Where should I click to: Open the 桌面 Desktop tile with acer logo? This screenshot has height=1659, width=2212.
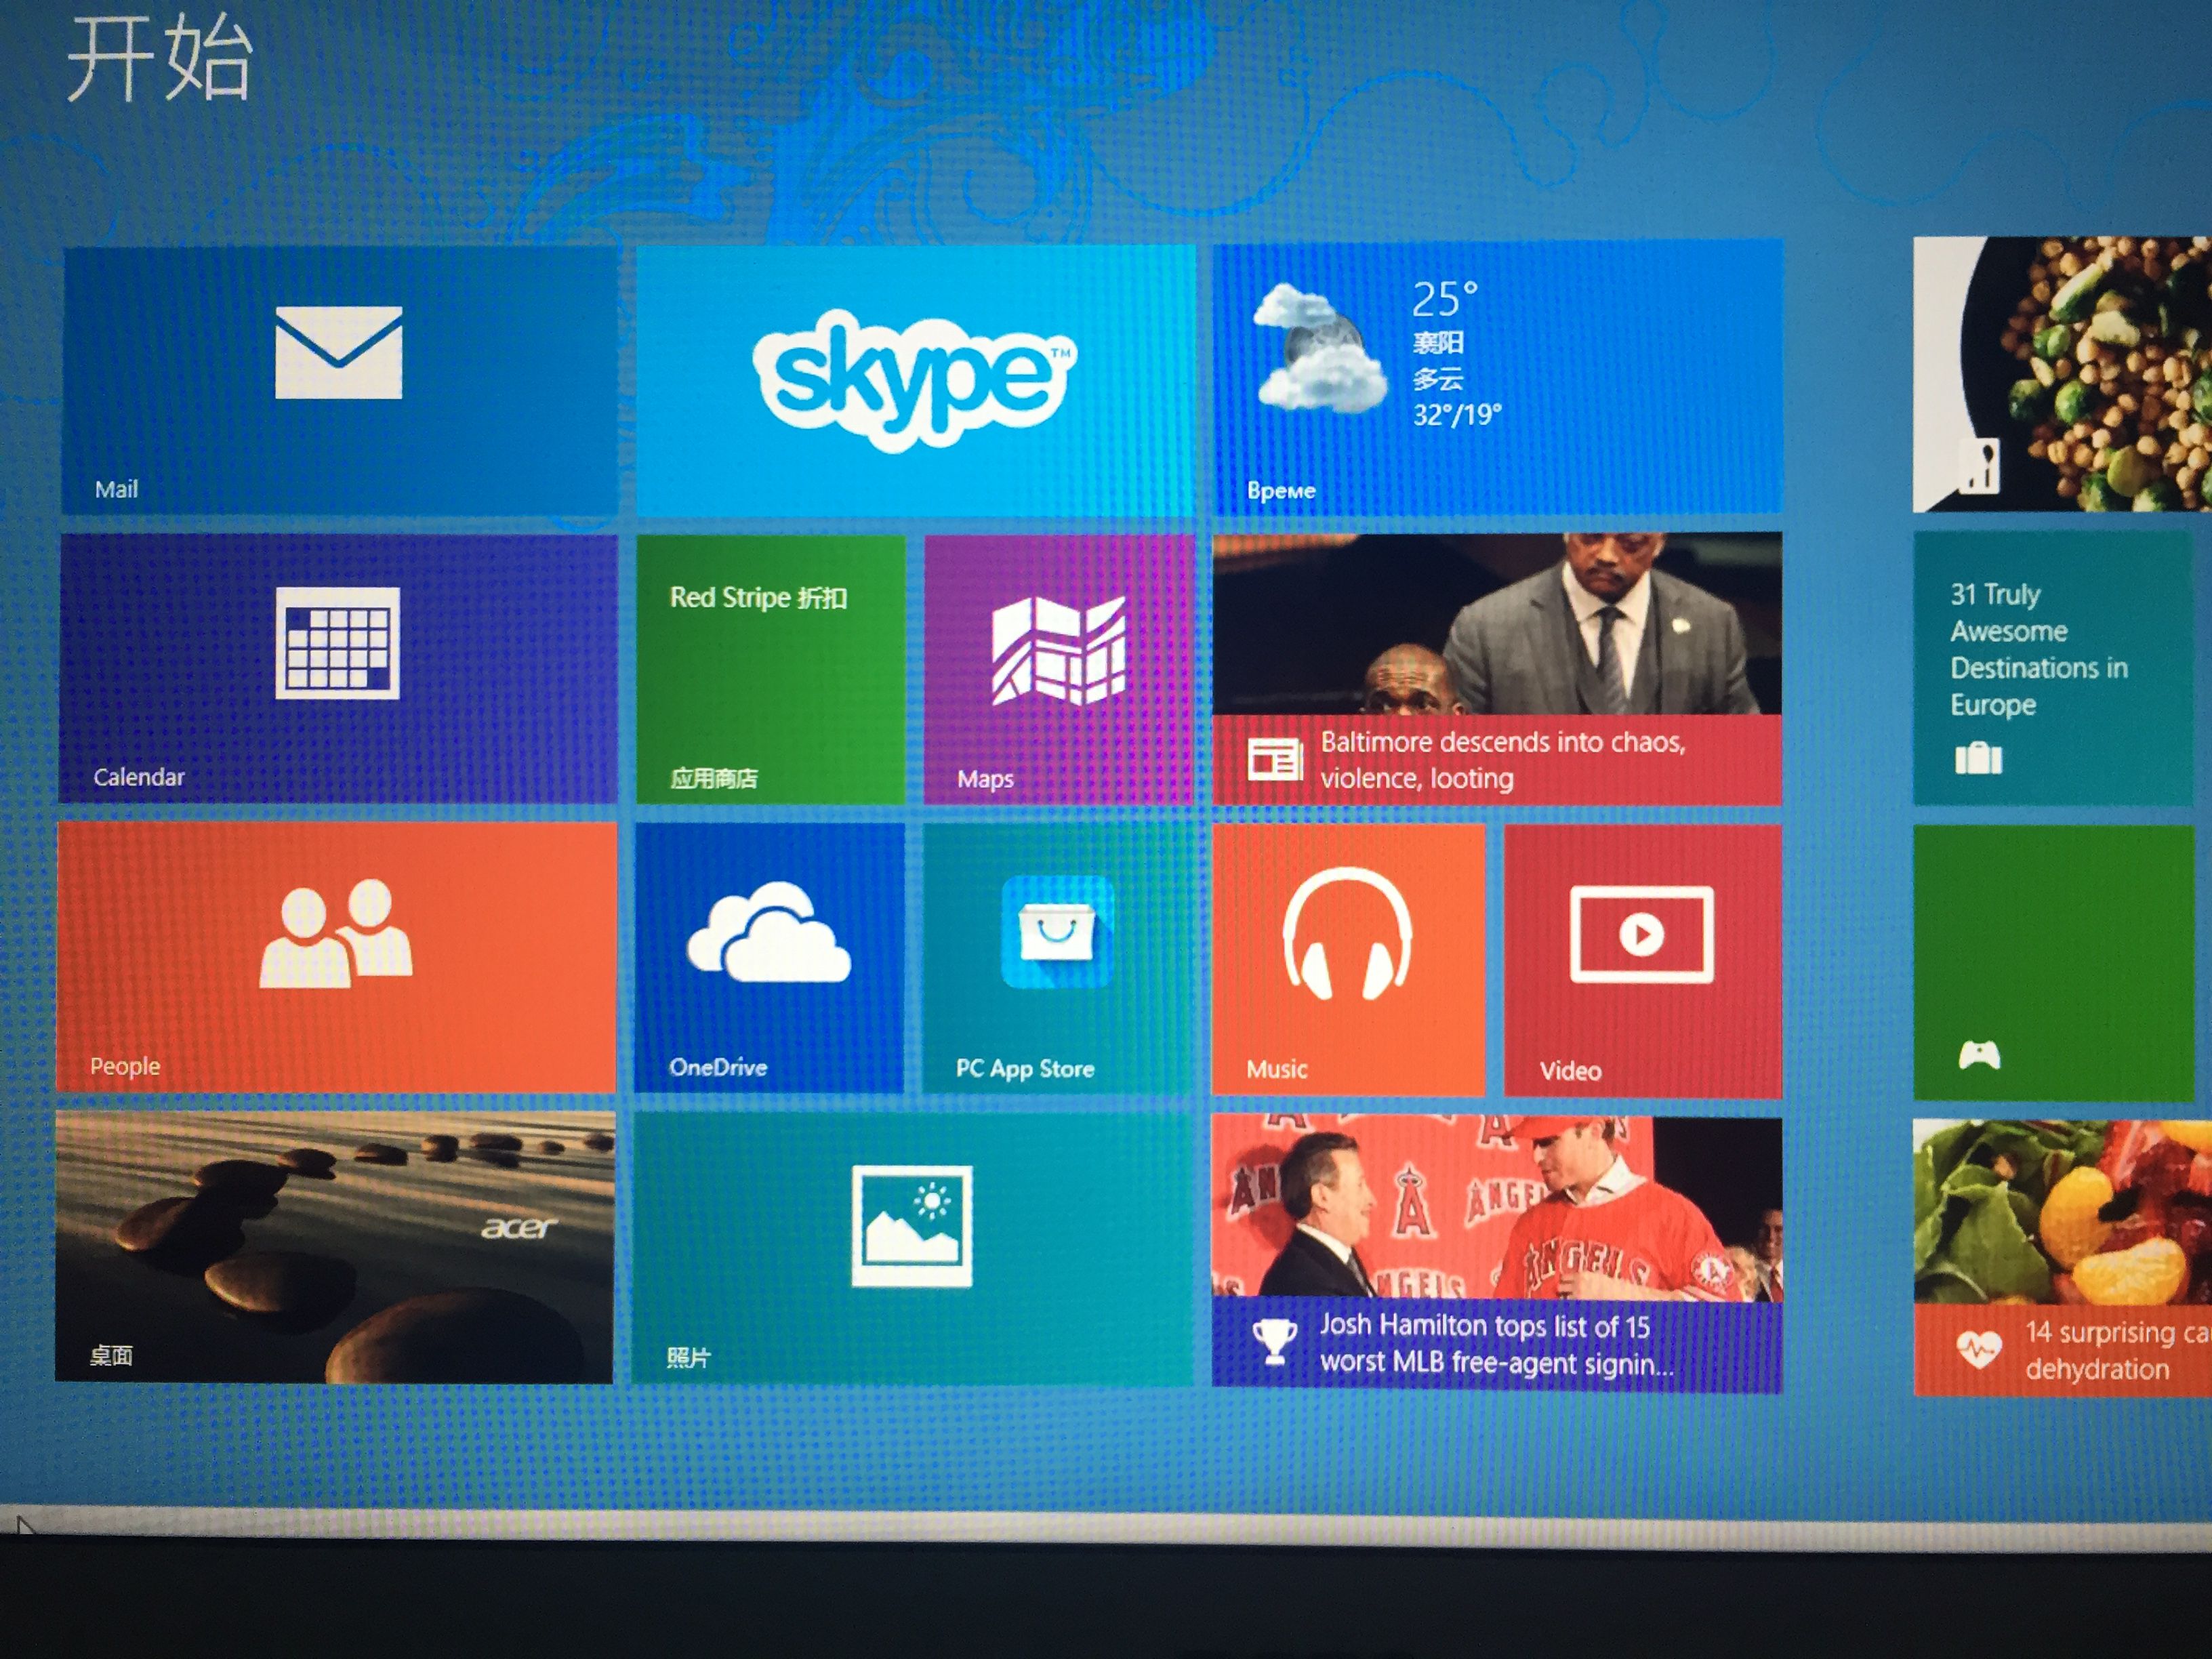(334, 1246)
